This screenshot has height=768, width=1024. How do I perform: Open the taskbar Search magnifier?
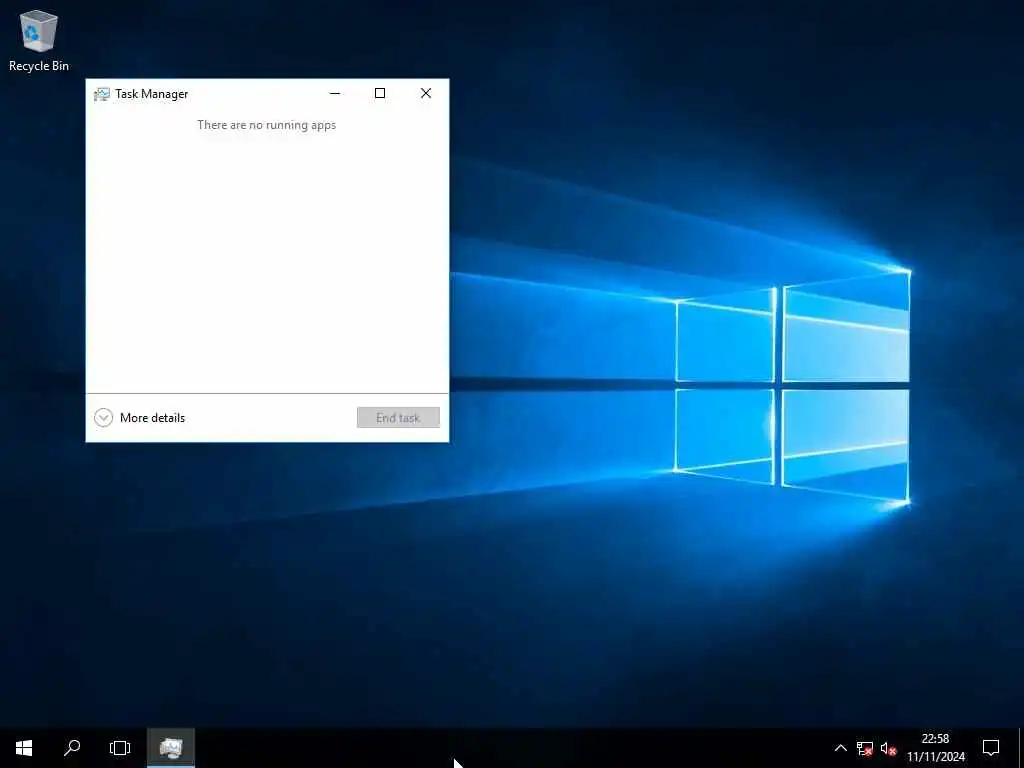pyautogui.click(x=72, y=748)
